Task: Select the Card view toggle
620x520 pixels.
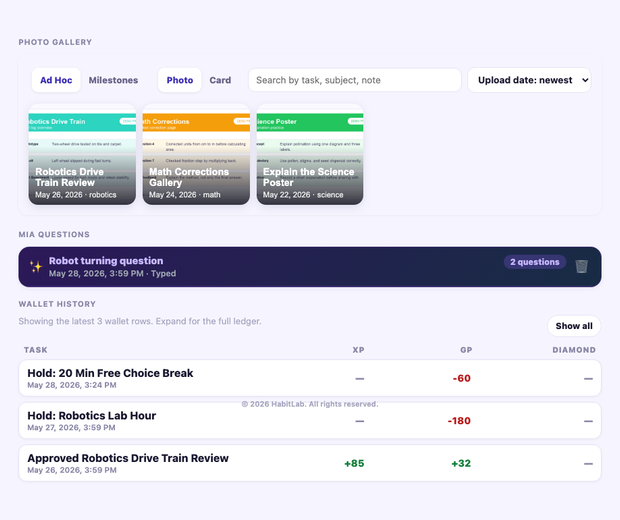Action: tap(220, 80)
